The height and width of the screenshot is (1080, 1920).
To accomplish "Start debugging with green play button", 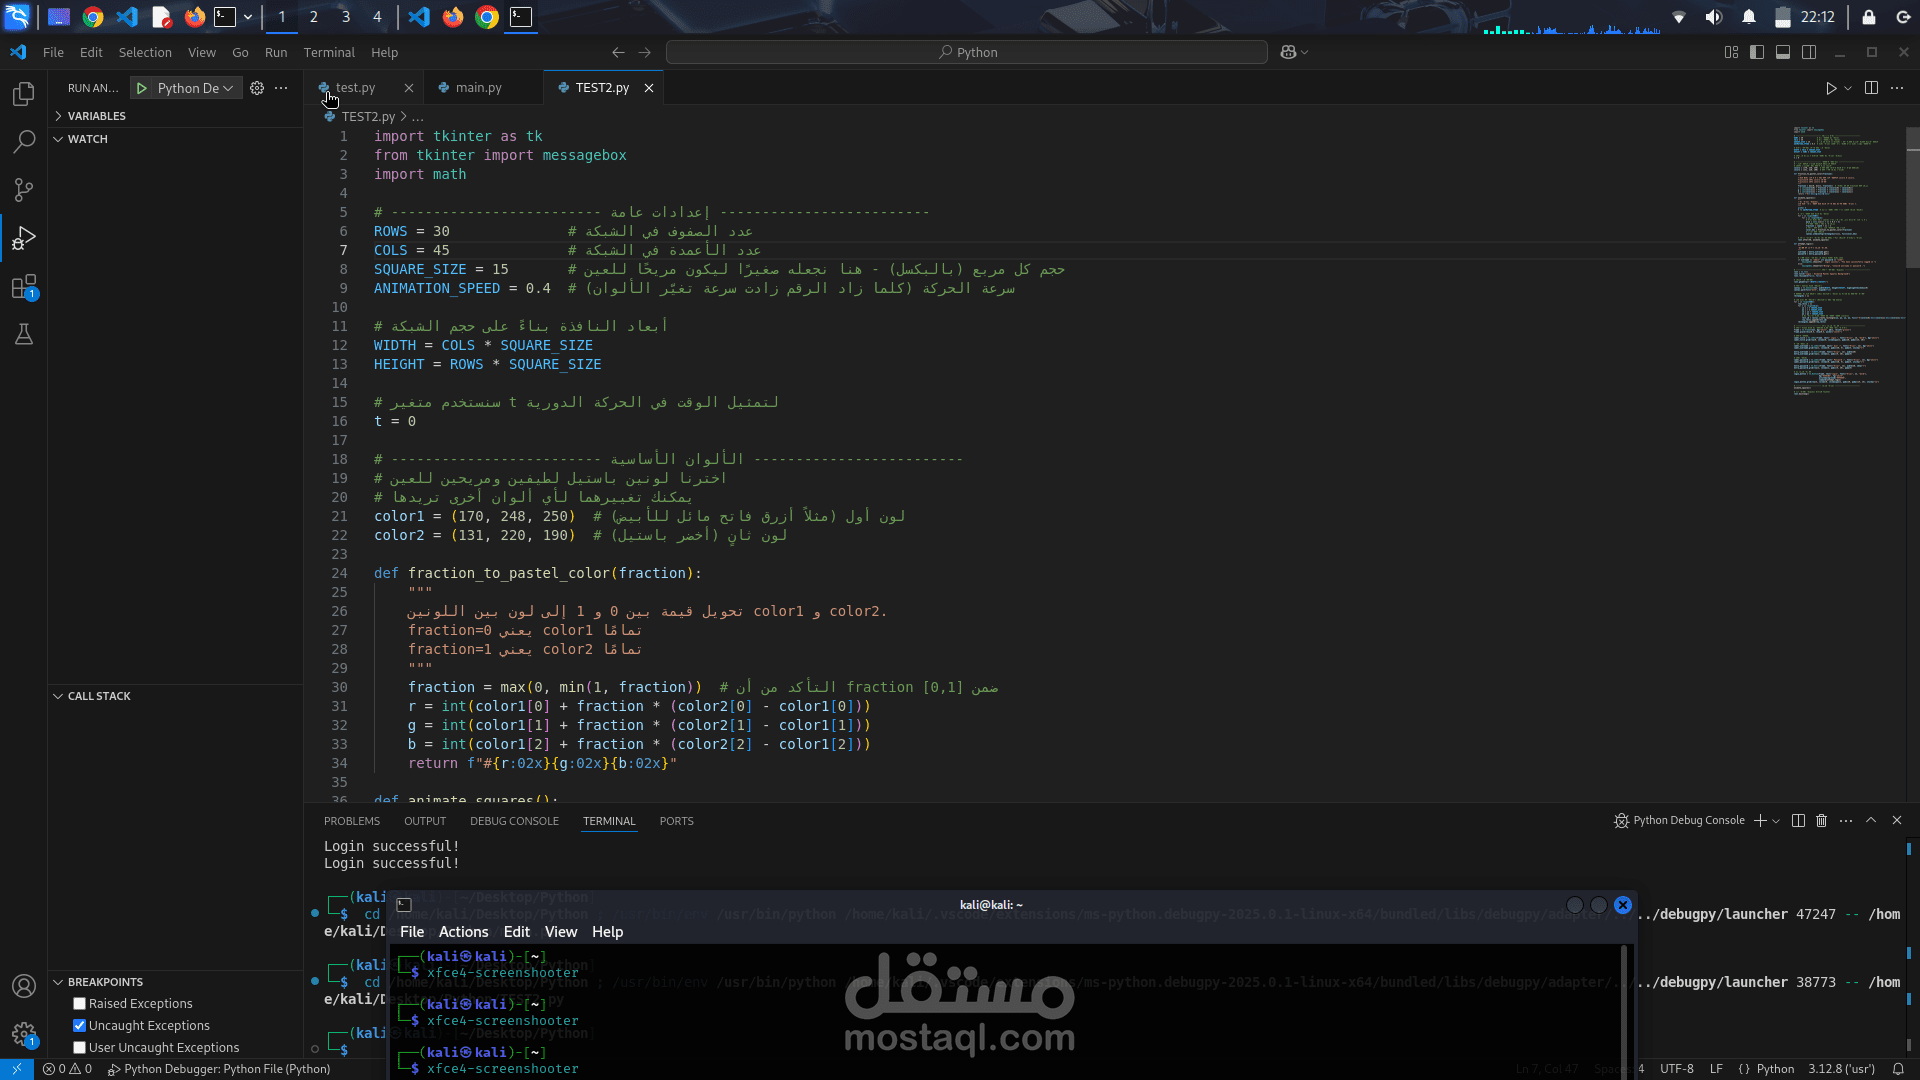I will tap(142, 88).
